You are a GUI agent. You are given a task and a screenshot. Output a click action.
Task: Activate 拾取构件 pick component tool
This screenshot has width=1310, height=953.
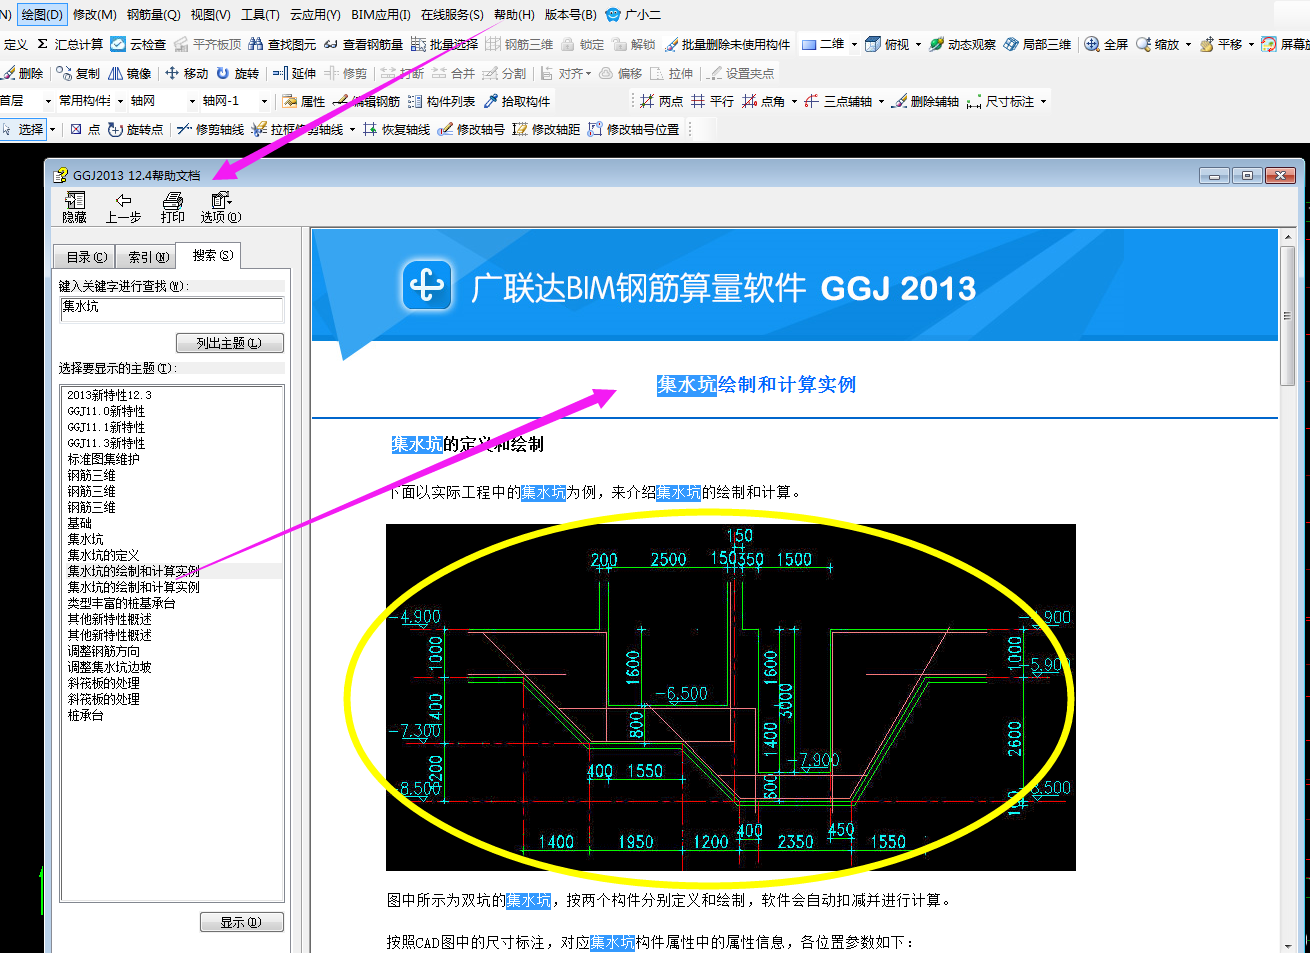[x=517, y=101]
